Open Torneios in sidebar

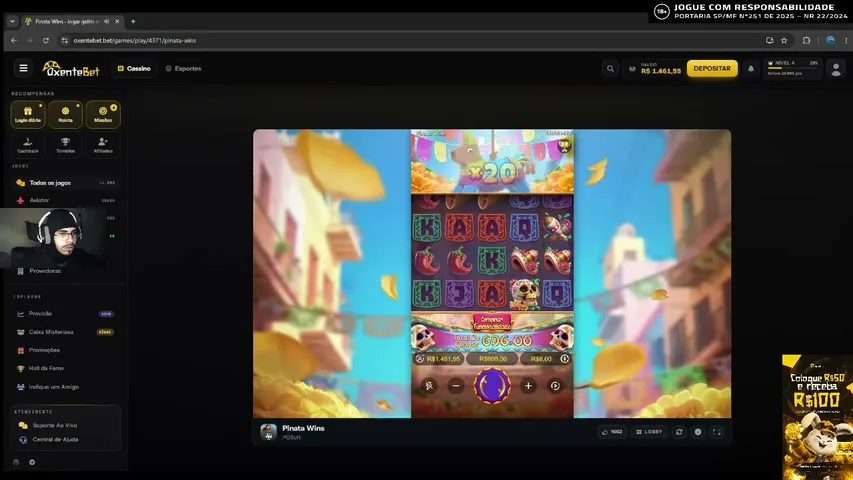pos(65,145)
